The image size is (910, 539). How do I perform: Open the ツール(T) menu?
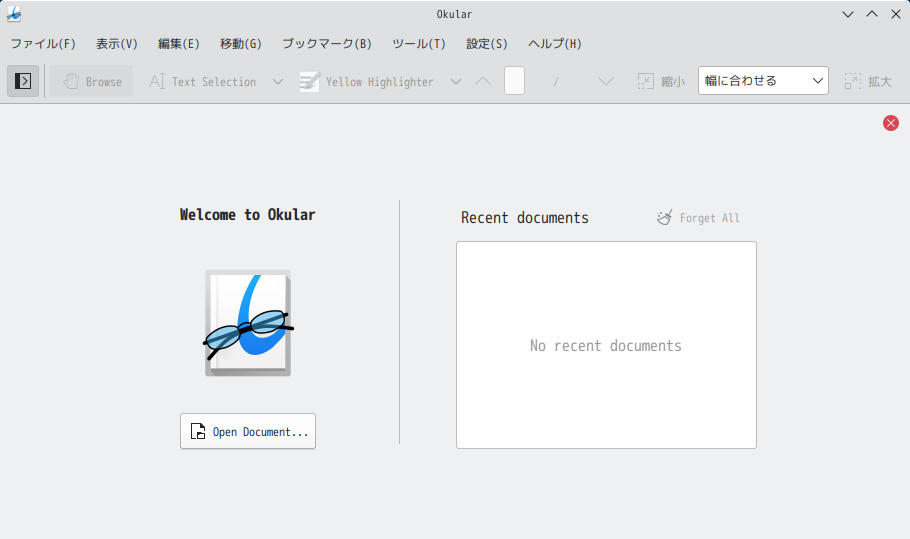tap(419, 44)
